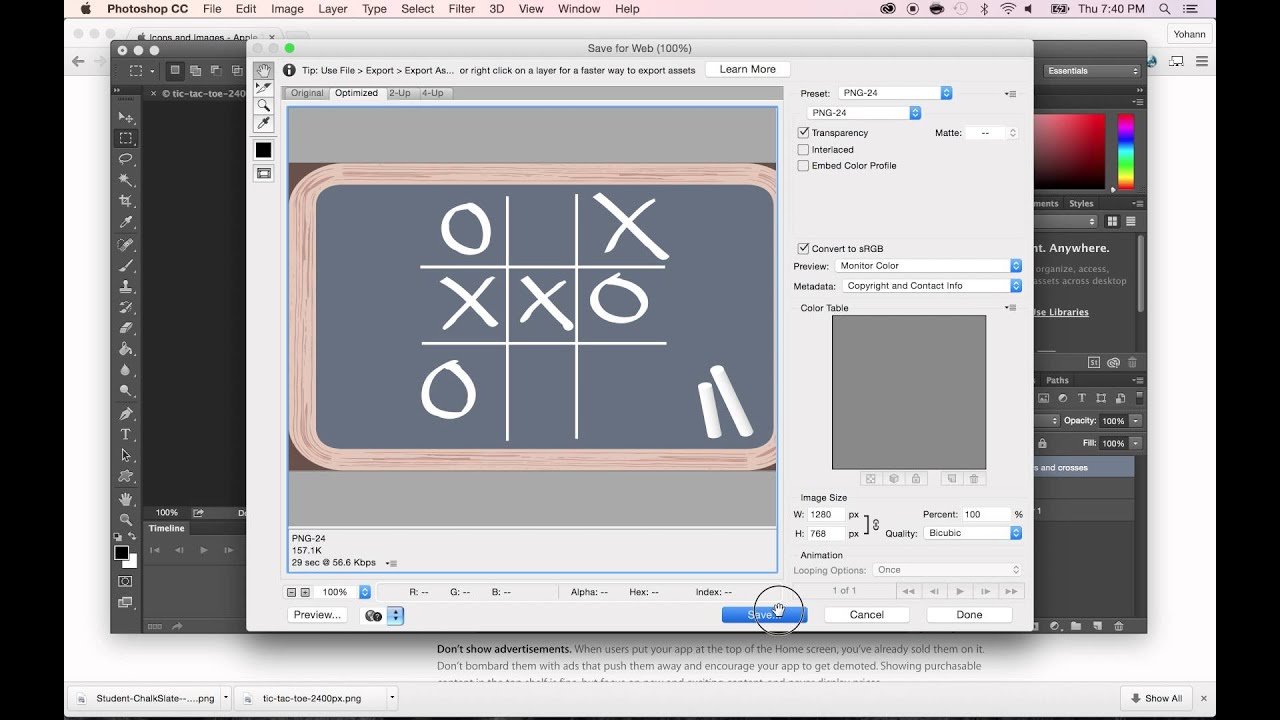
Task: Open the Preset dropdown
Action: click(894, 93)
